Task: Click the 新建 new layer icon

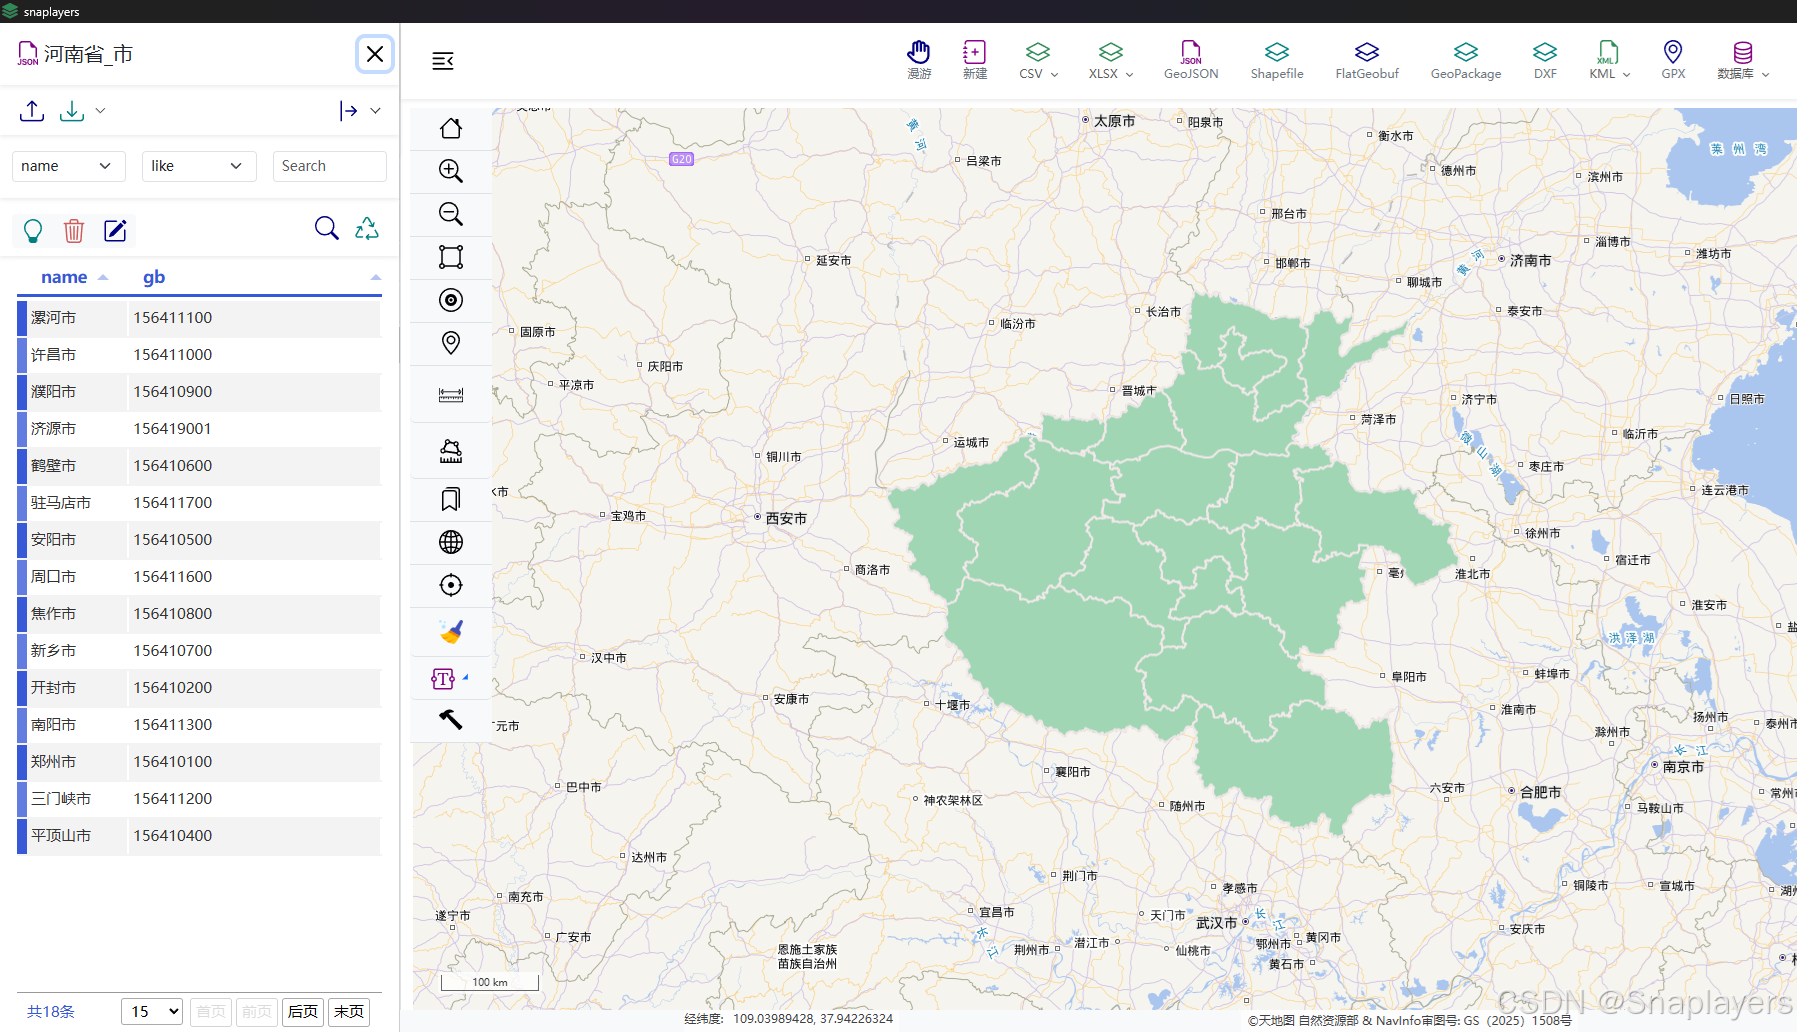Action: click(975, 60)
